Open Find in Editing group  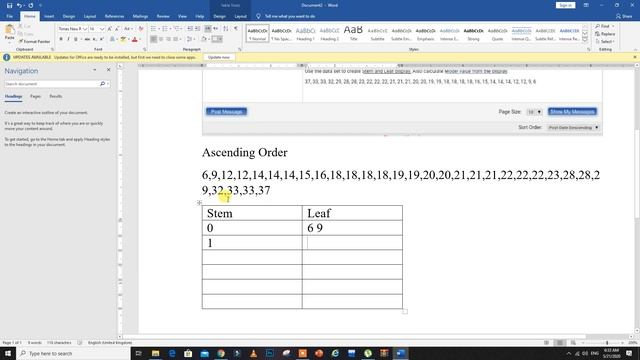click(604, 26)
